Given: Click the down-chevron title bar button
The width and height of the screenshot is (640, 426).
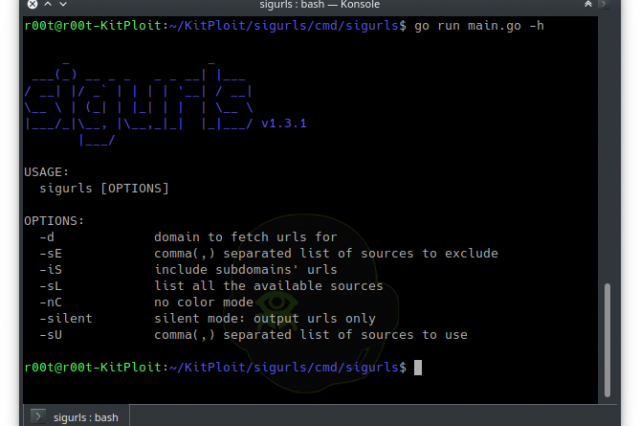Looking at the screenshot, I should 63,4.
